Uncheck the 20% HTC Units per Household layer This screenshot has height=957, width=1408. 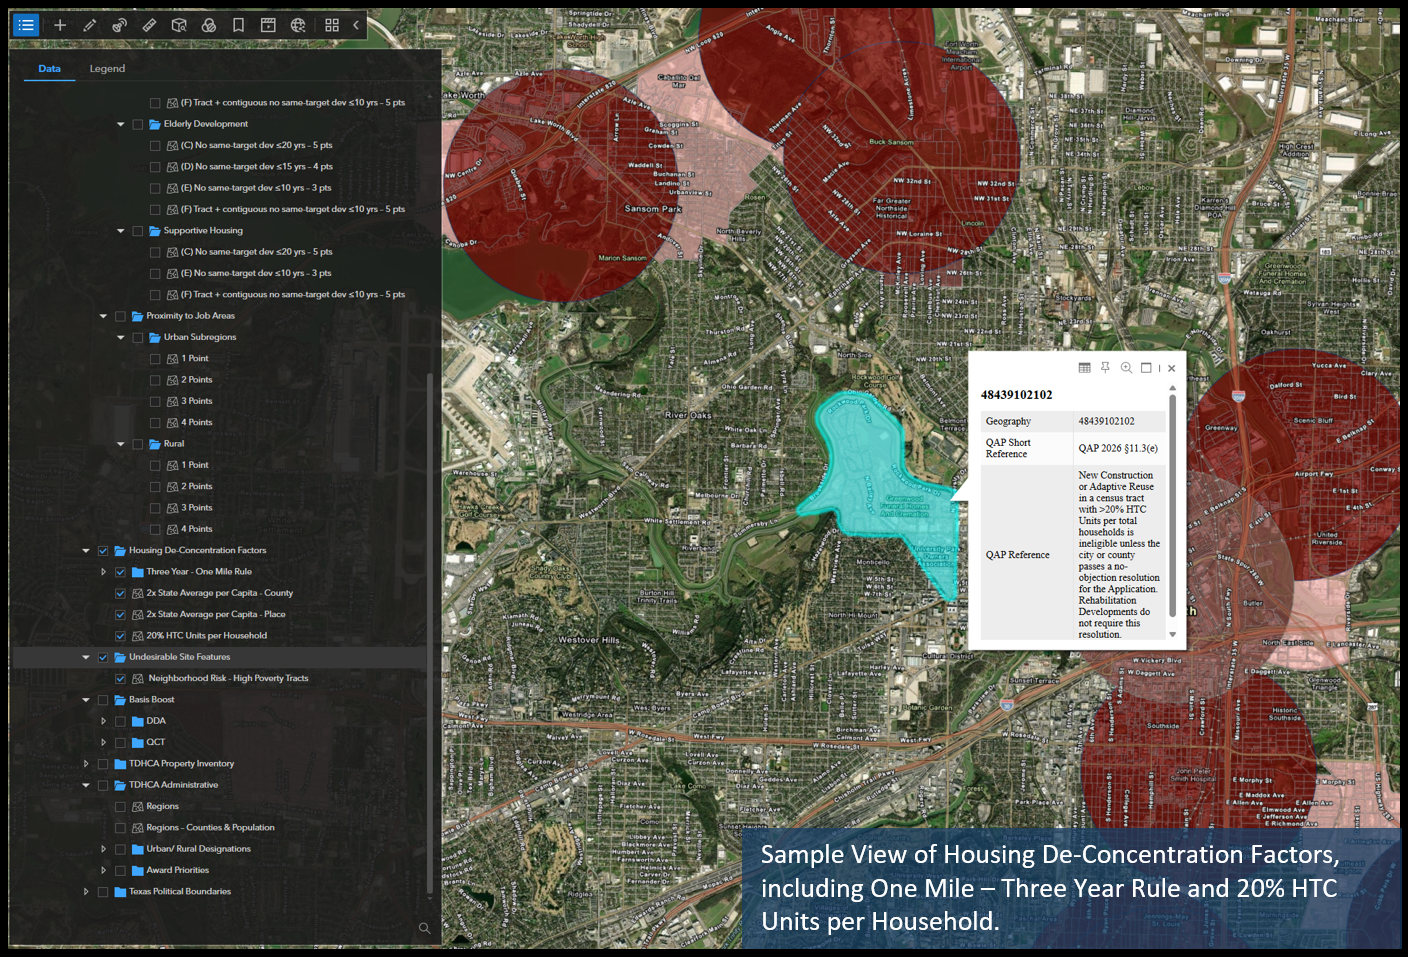[120, 635]
